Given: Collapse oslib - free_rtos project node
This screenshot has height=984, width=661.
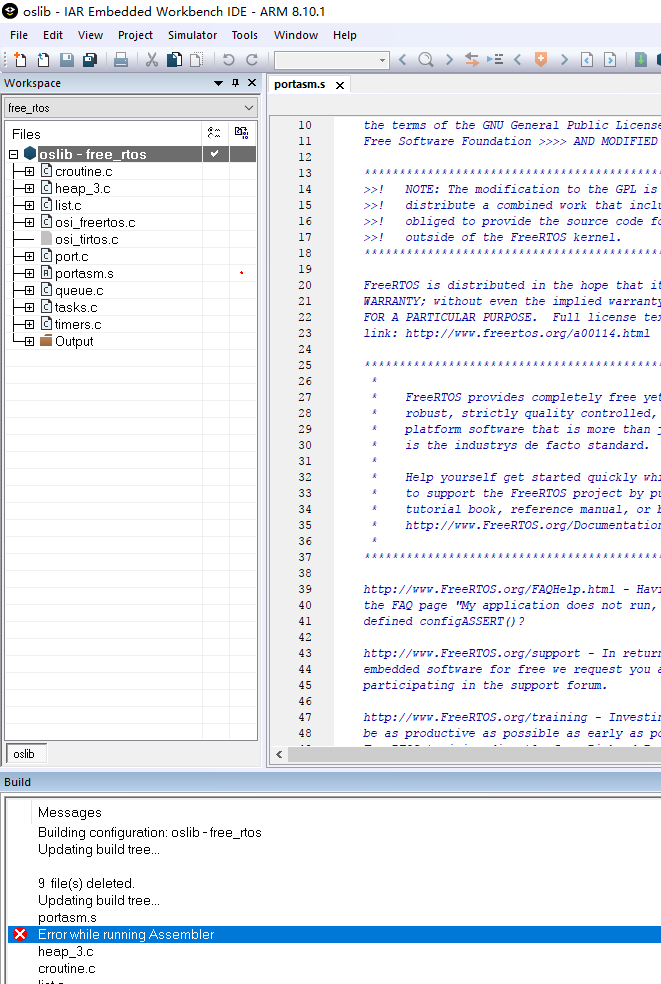Looking at the screenshot, I should click(13, 154).
